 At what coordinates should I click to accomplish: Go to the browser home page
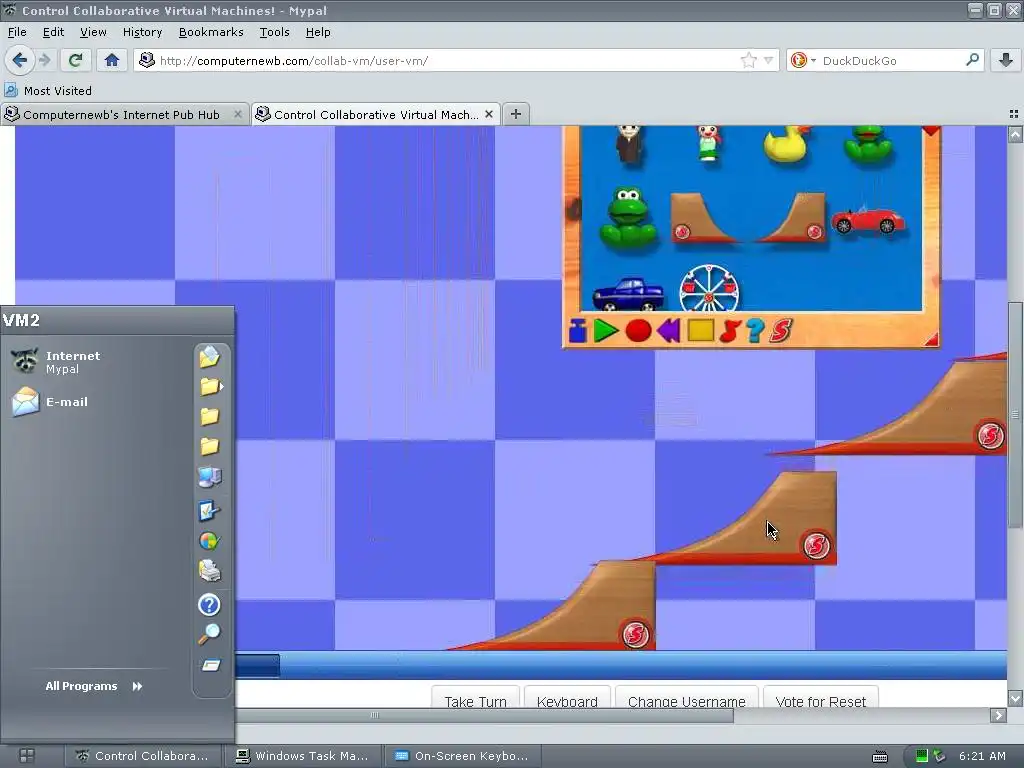(112, 60)
